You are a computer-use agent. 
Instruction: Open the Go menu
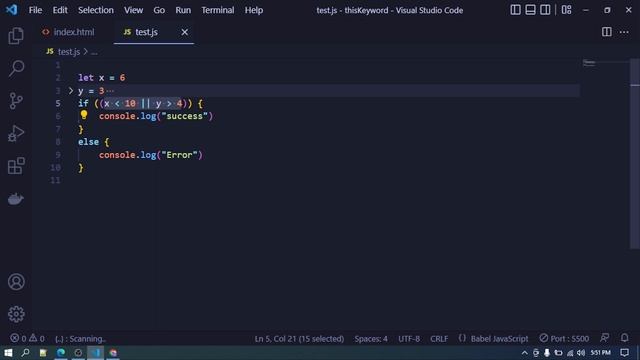(159, 10)
